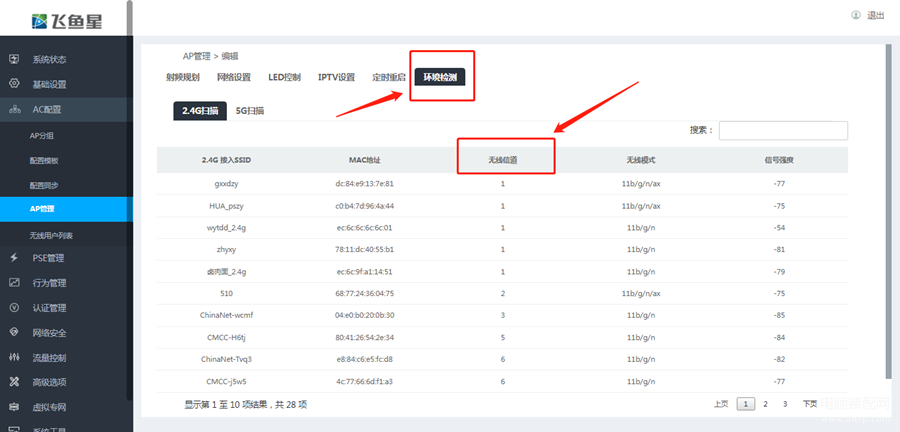This screenshot has width=900, height=432.
Task: Go to page 2 of results
Action: (765, 404)
